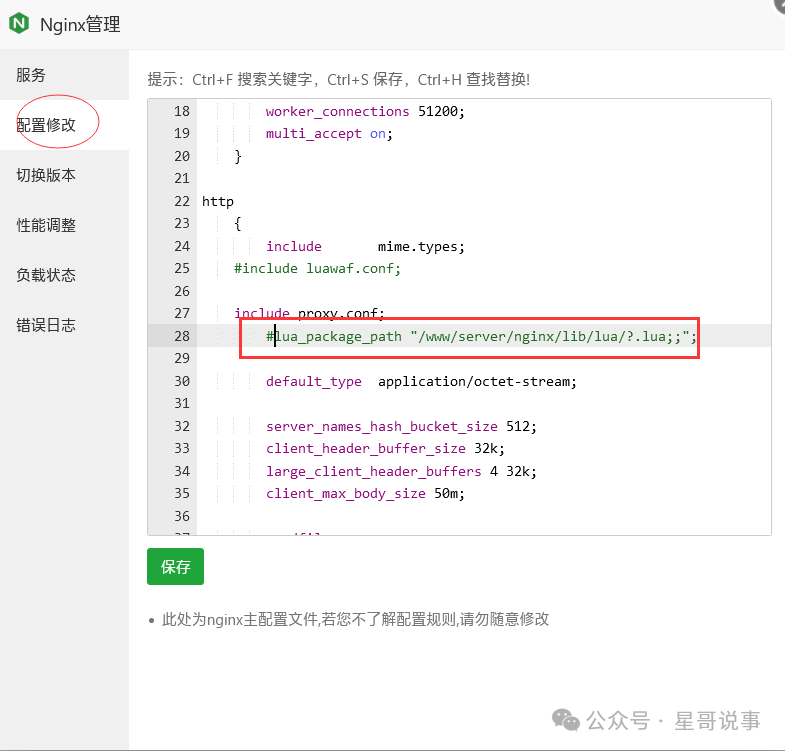Screen dimensions: 785x751
Task: Click line number 36 in gutter
Action: point(182,516)
